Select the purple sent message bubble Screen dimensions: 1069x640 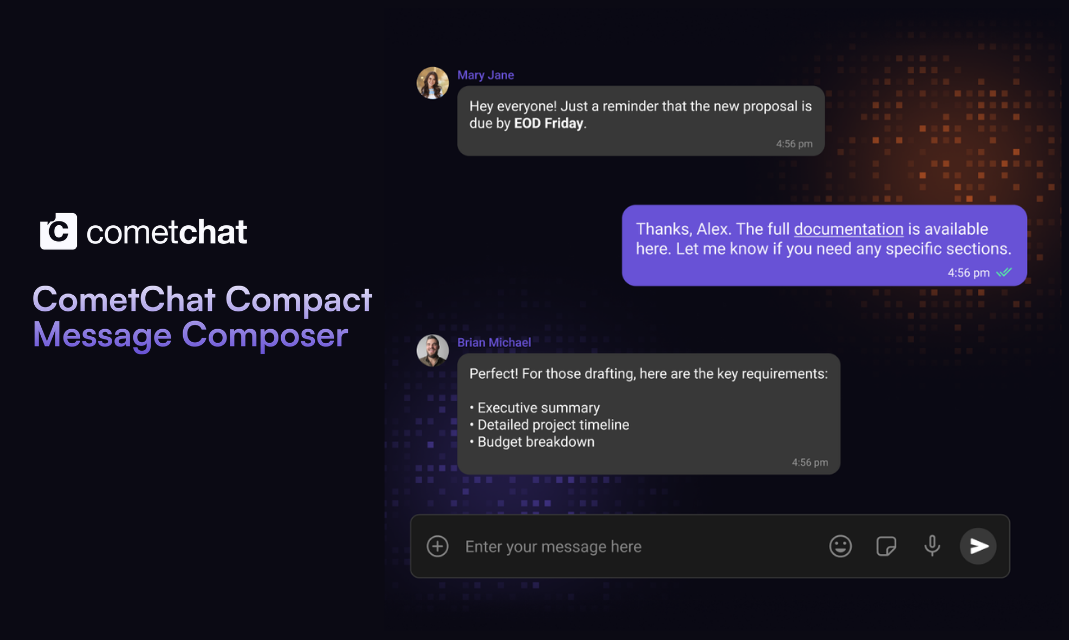(x=824, y=245)
